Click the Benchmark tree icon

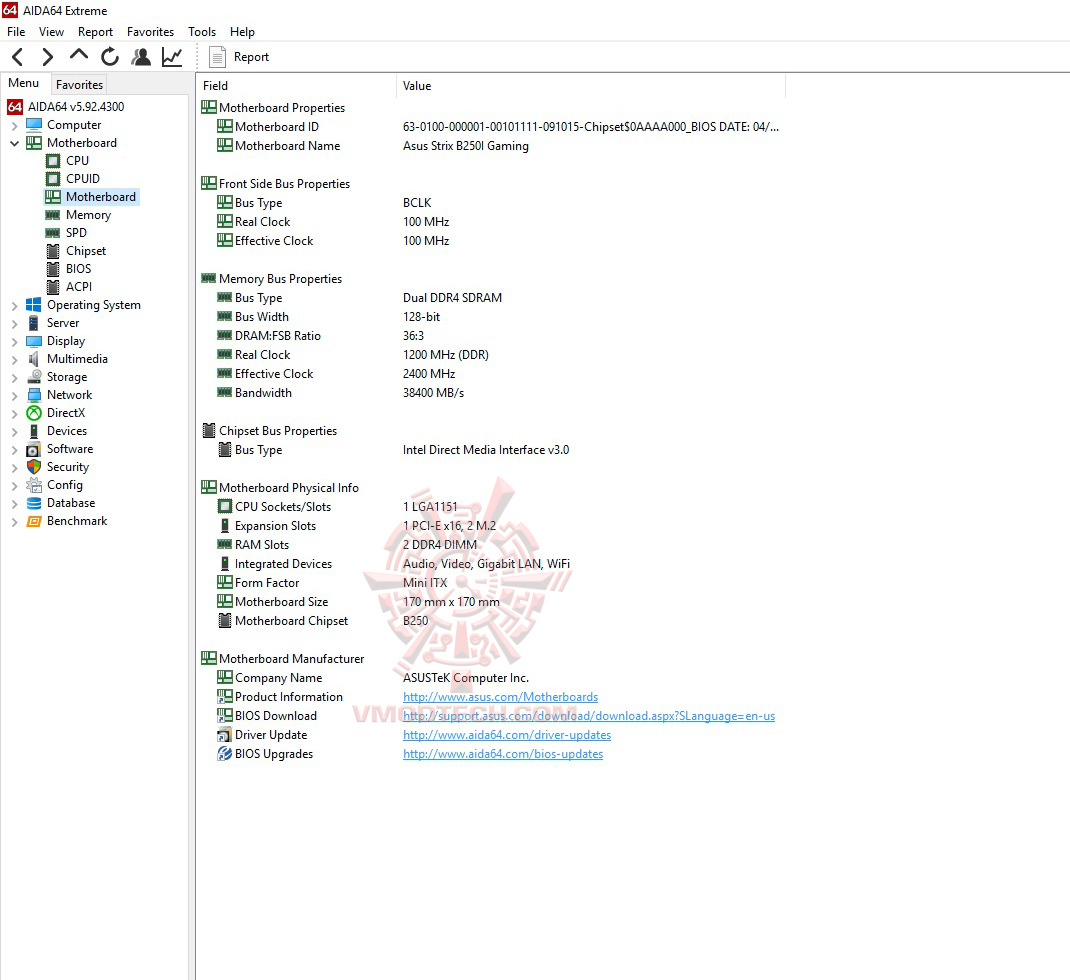[34, 521]
